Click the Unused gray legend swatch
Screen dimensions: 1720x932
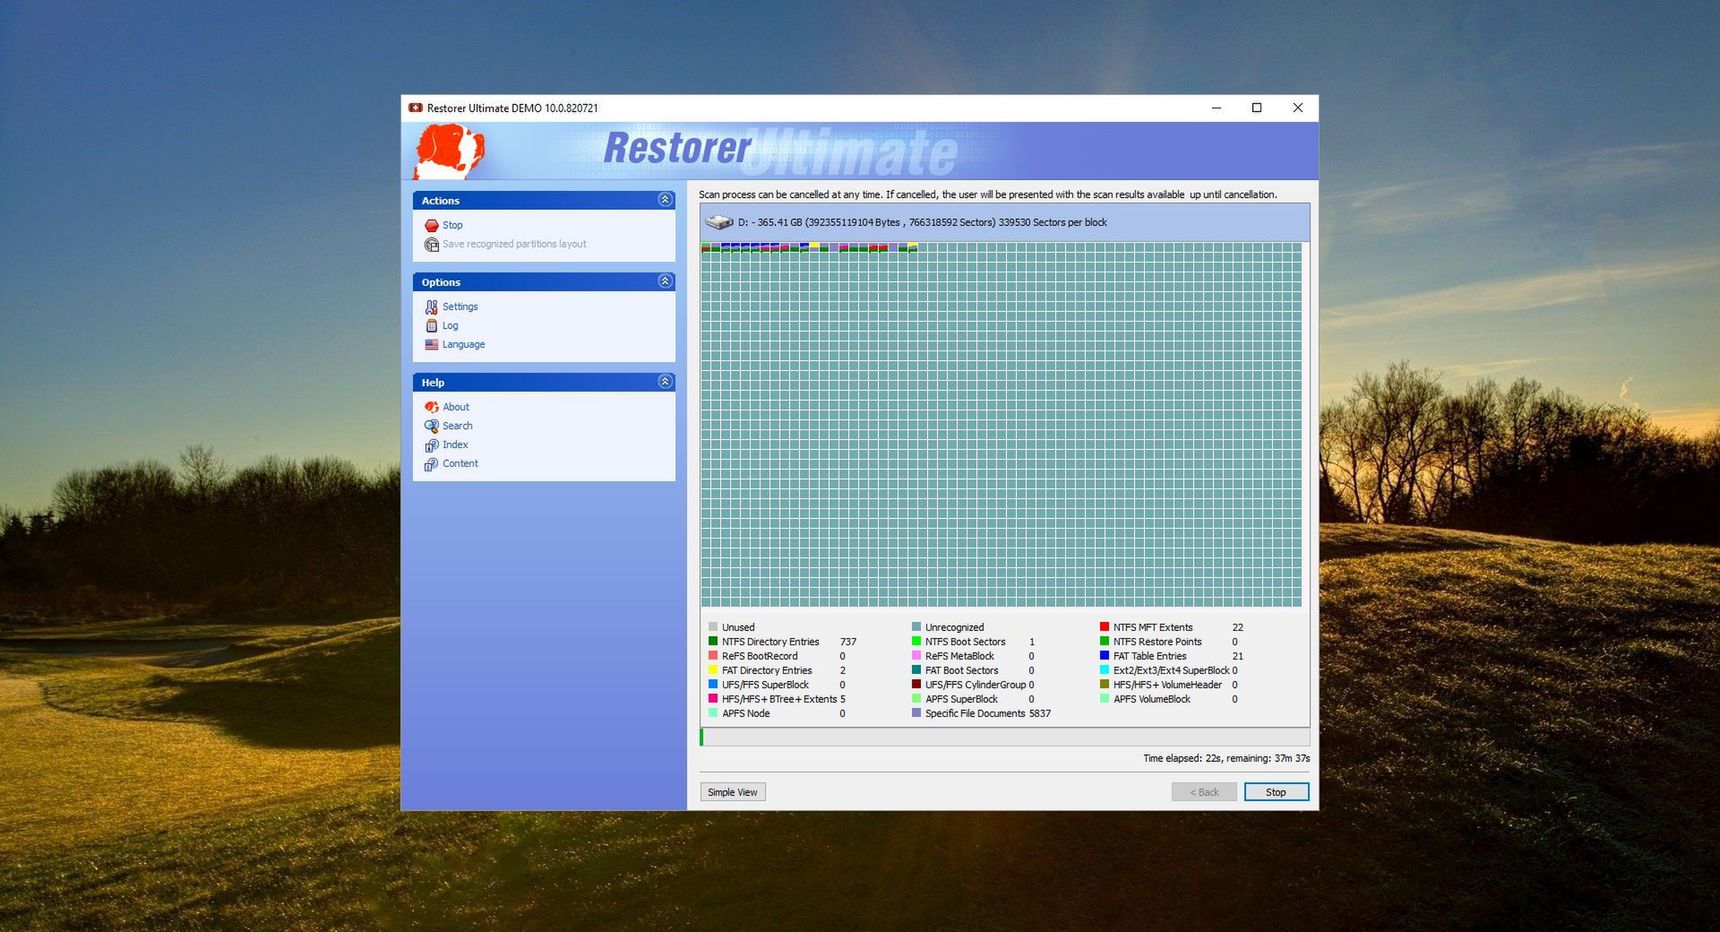click(713, 628)
